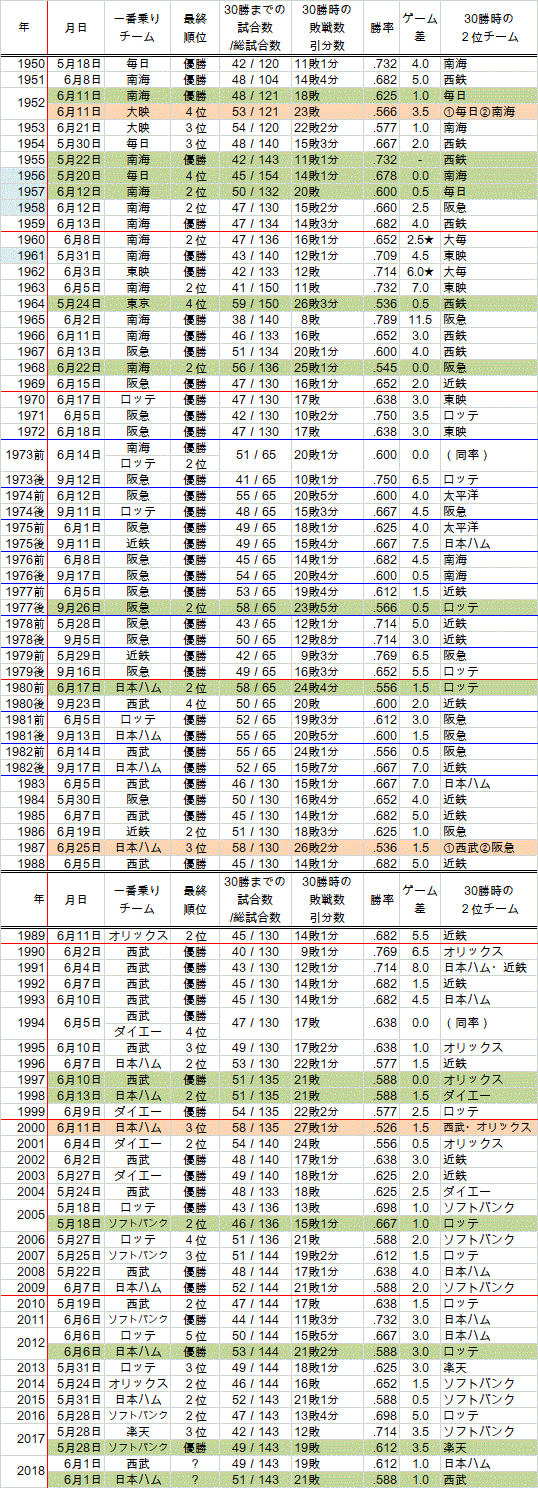Screen dimensions: 538x1488
Task: Click the "①西武②阪急" second-place cell
Action: tap(489, 846)
